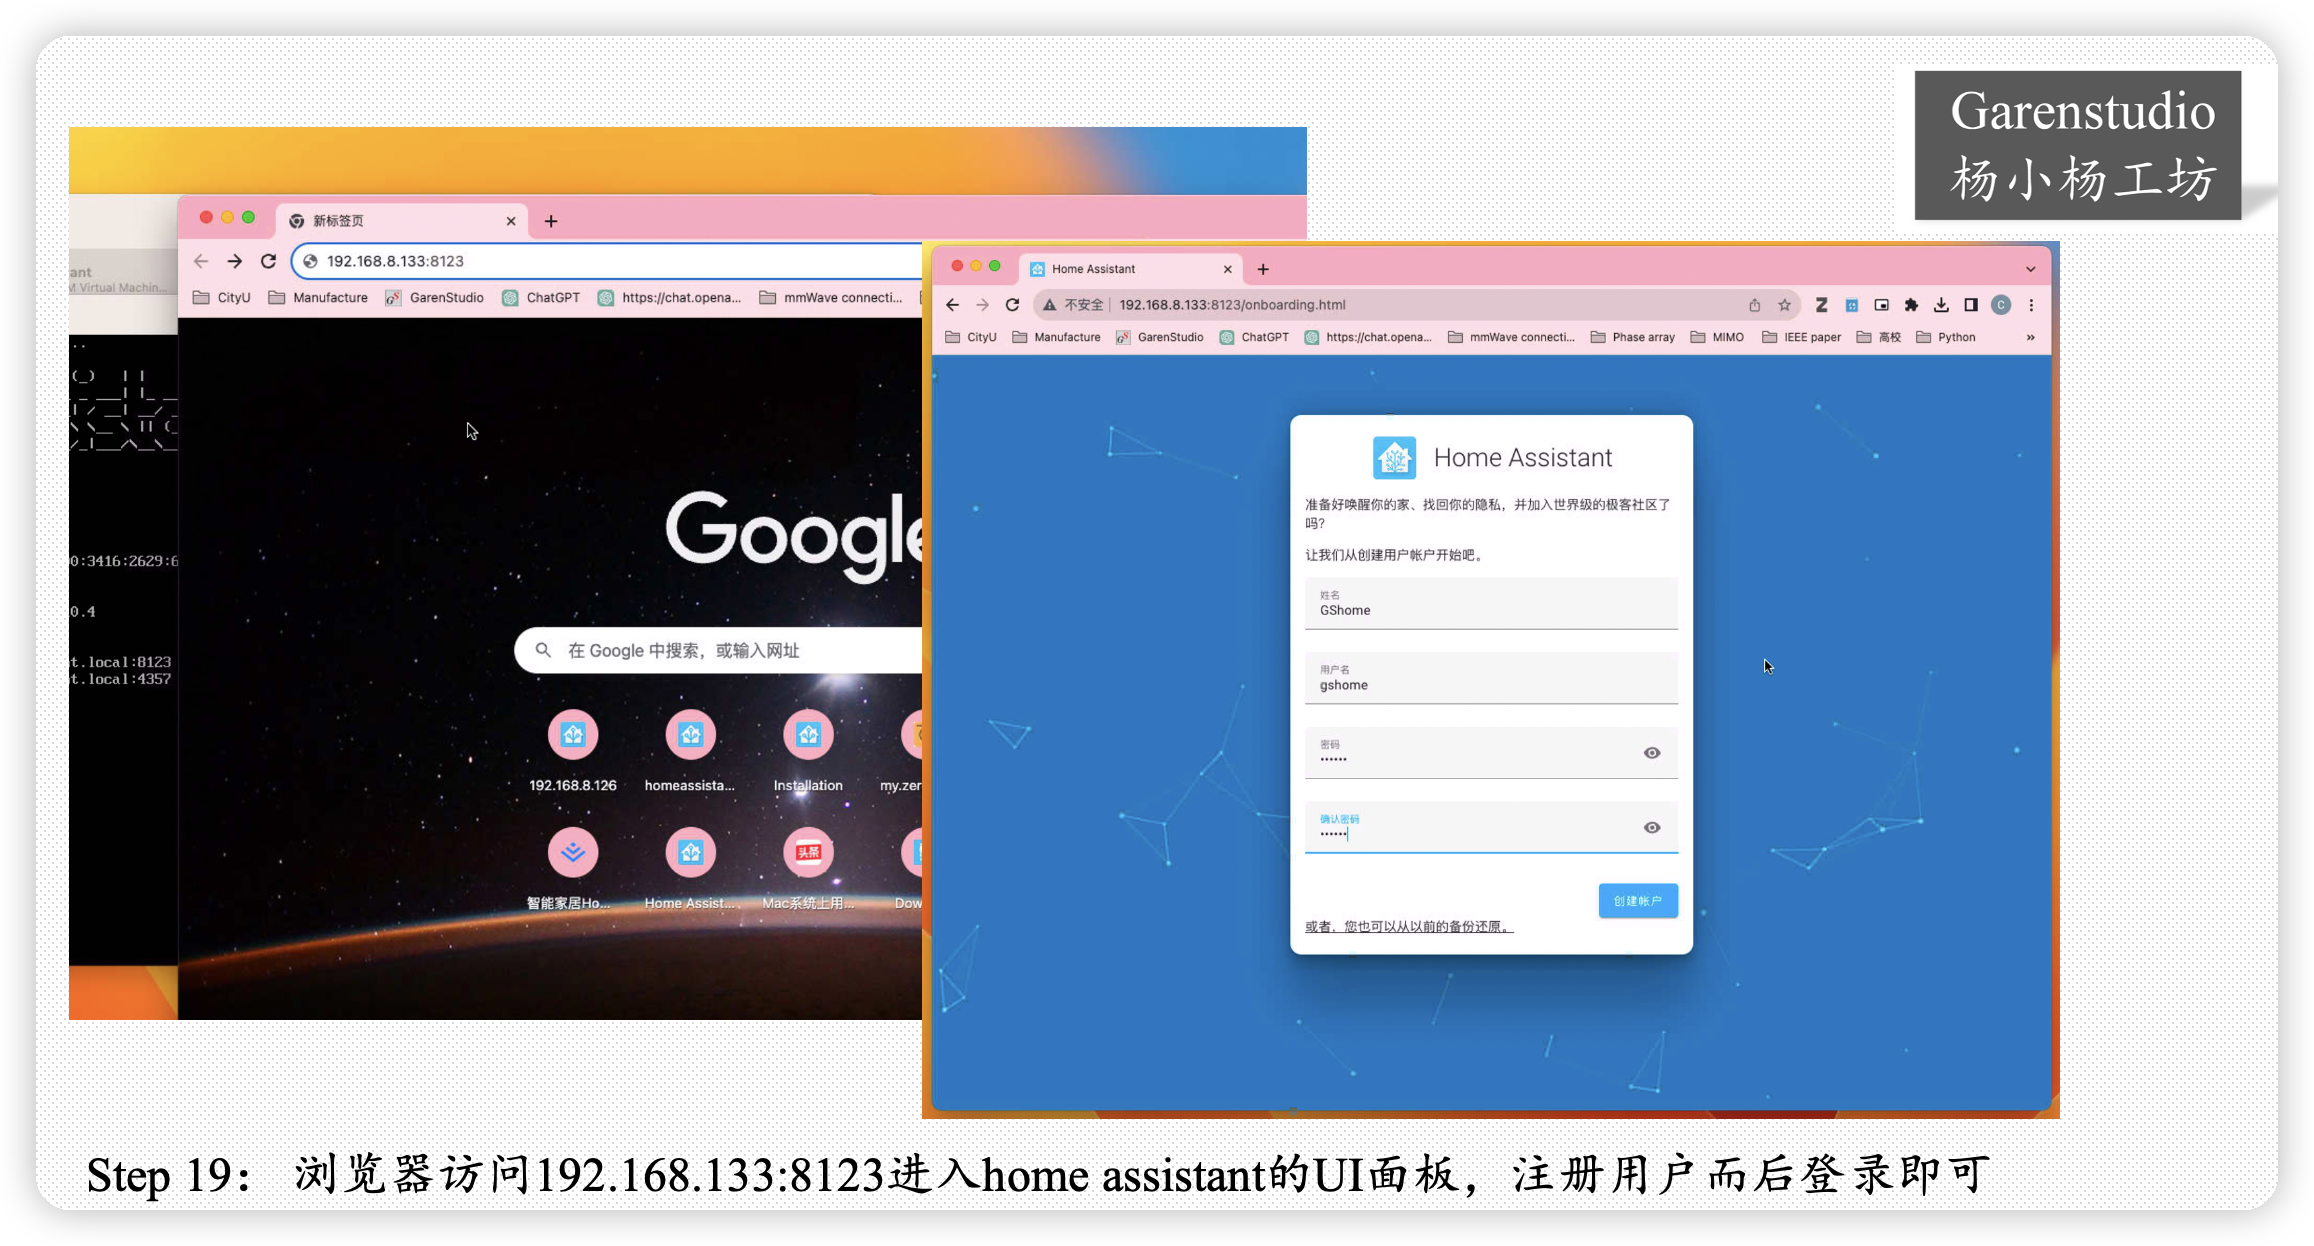Click the Home Assistant logo icon

pos(1392,456)
